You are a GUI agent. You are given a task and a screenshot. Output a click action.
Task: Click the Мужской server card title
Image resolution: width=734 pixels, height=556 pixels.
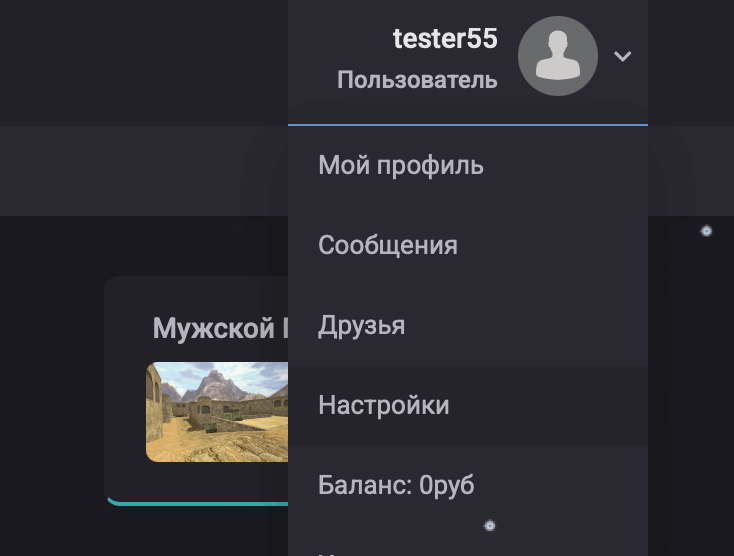click(220, 328)
